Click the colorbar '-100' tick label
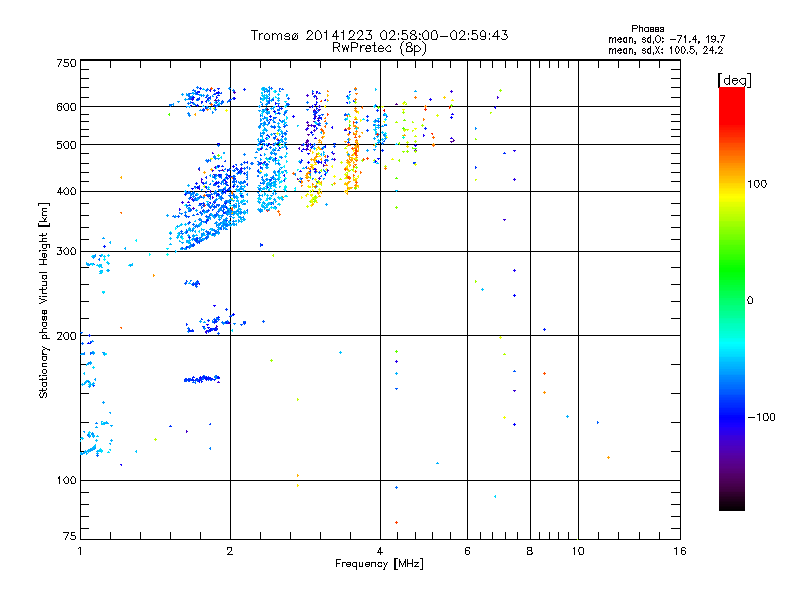Screen dimensions: 800x600 click(x=762, y=417)
